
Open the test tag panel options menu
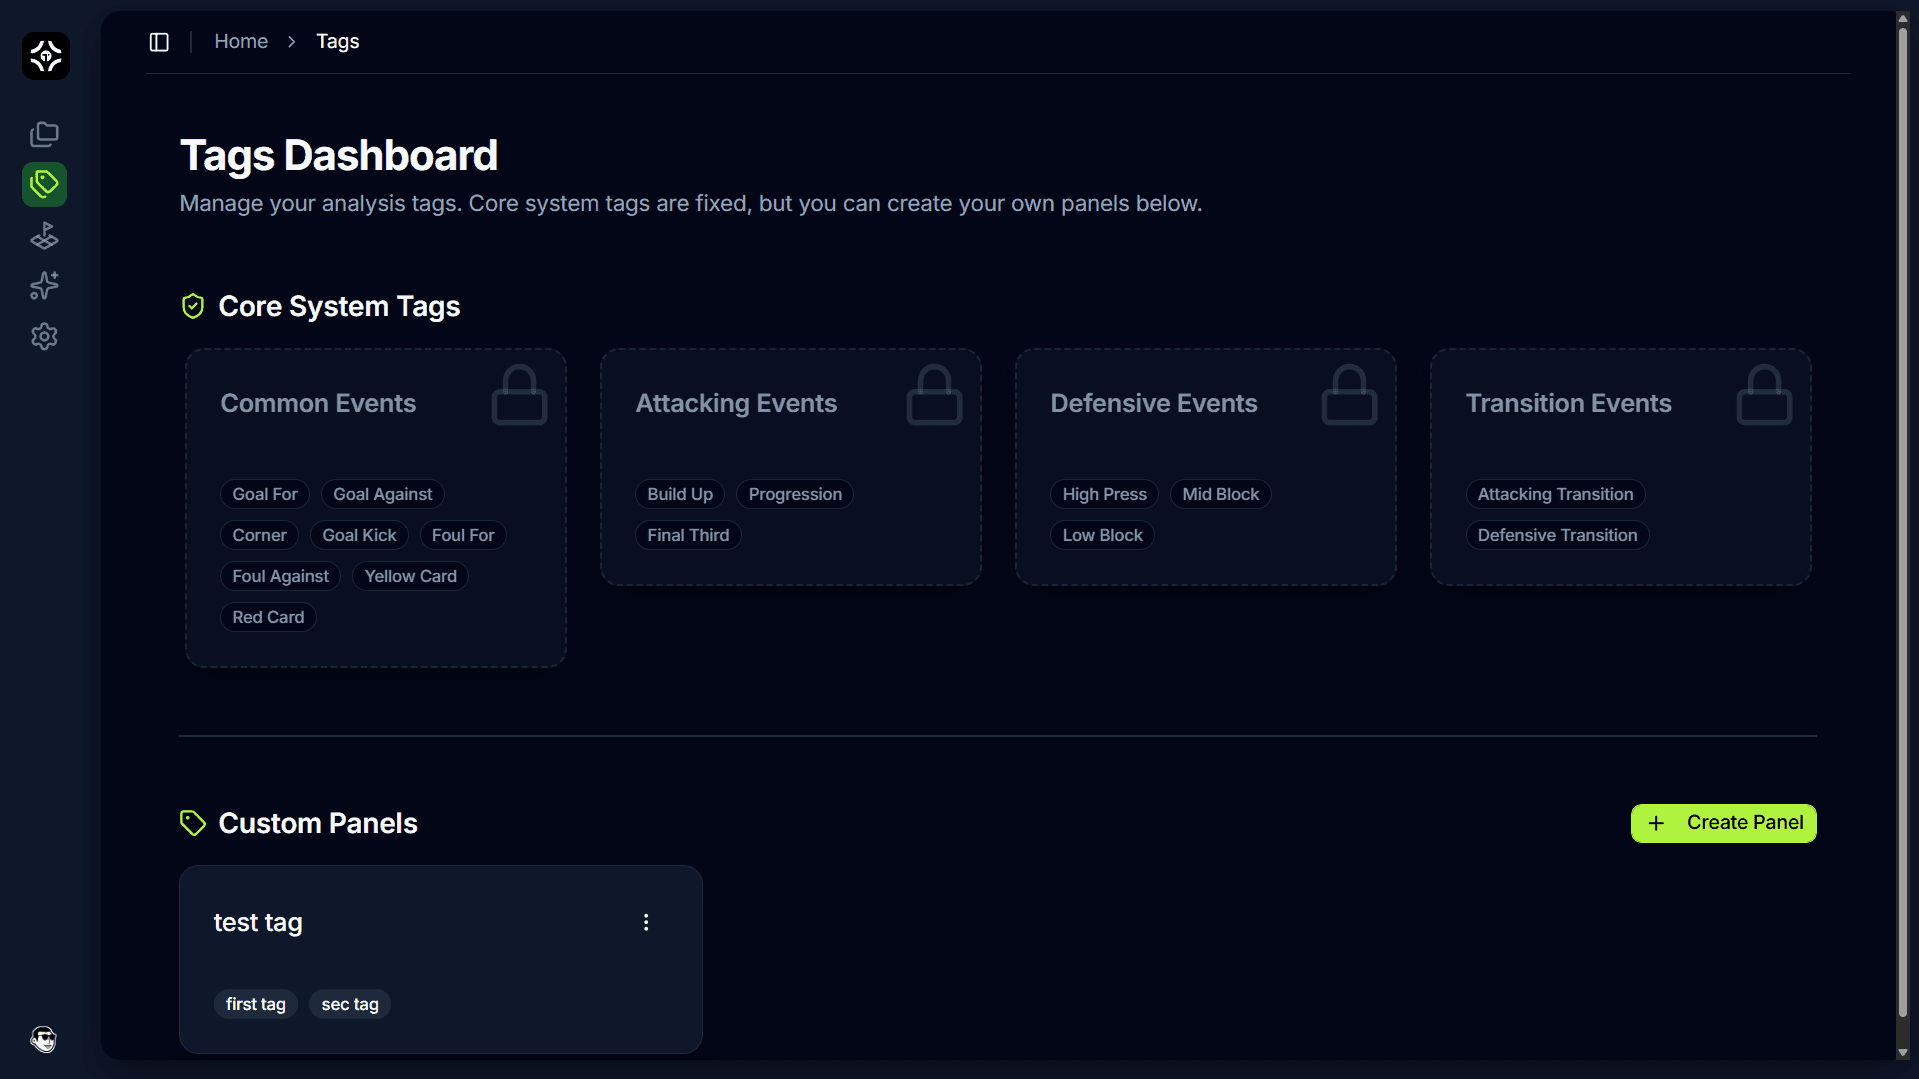[x=646, y=922]
